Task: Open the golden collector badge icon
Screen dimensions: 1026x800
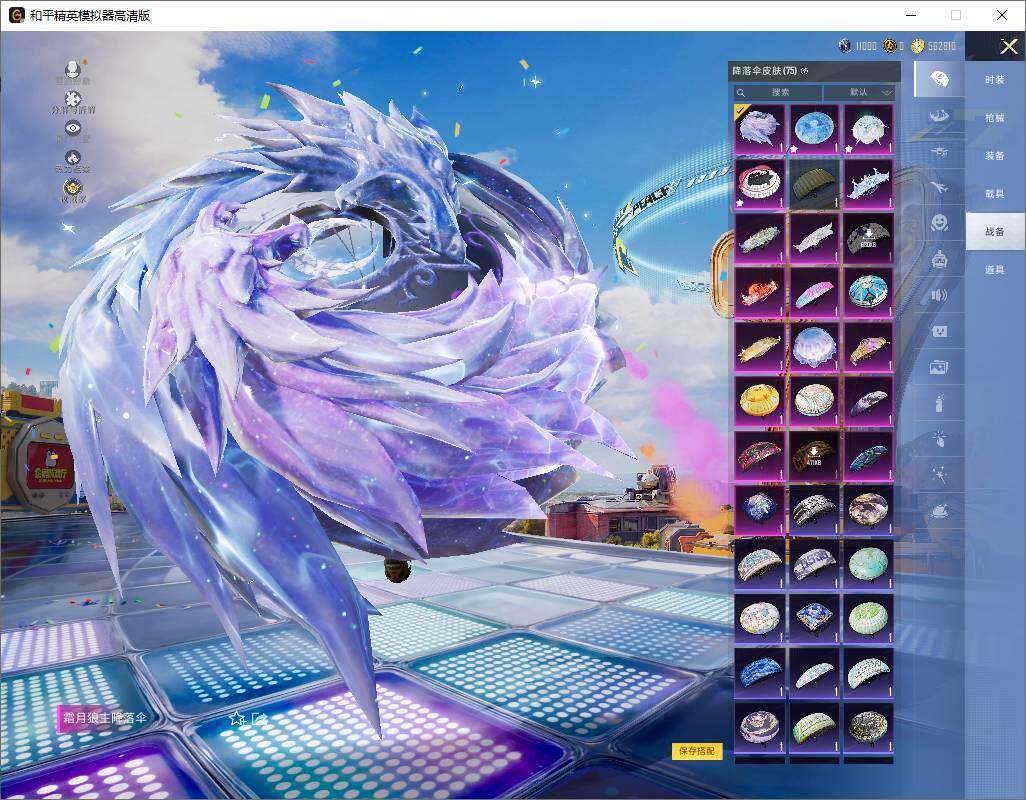Action: 73,188
